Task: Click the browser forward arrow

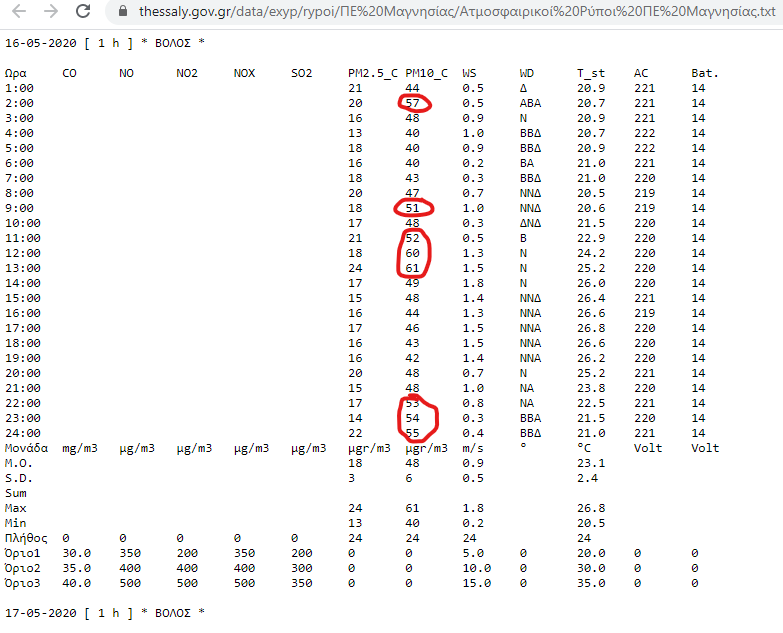Action: point(51,12)
